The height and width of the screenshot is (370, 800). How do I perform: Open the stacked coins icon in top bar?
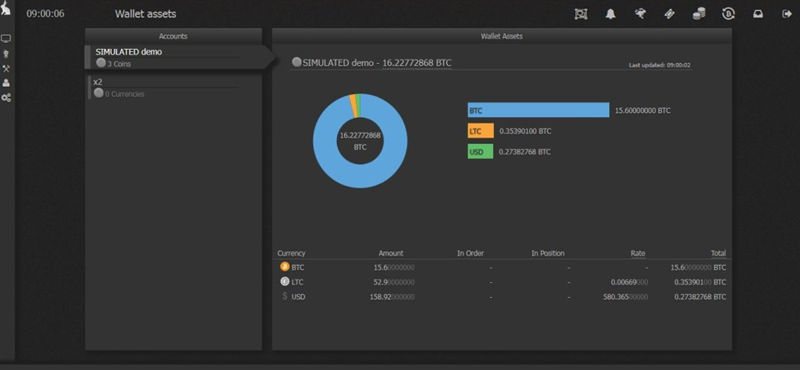point(699,14)
